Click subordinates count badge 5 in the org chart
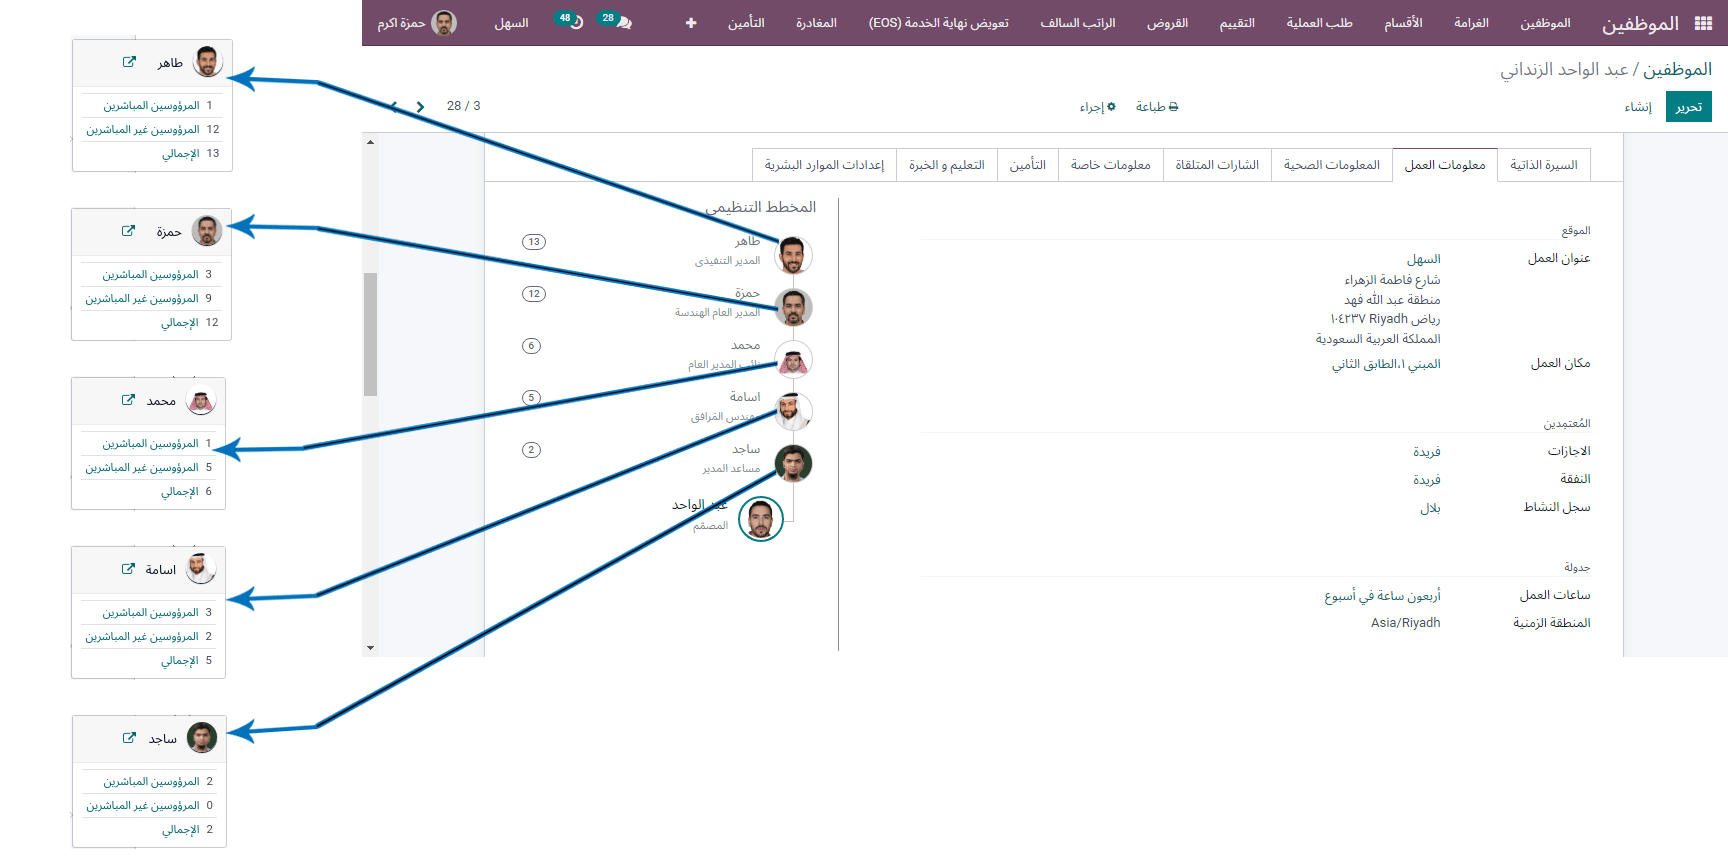The height and width of the screenshot is (864, 1728). (x=531, y=398)
